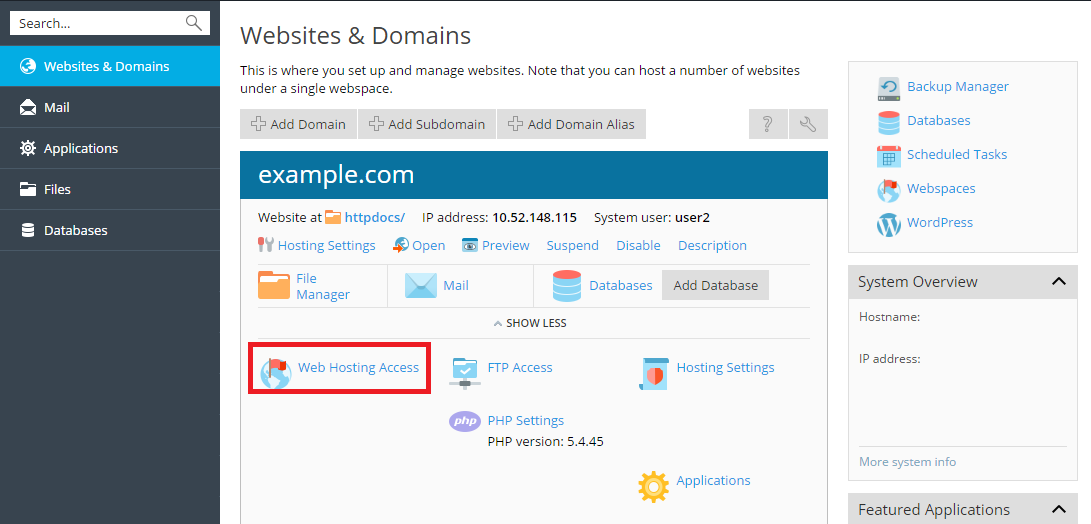Open the Web Hosting Access link
Screen dimensions: 1091x524
pyautogui.click(x=358, y=367)
